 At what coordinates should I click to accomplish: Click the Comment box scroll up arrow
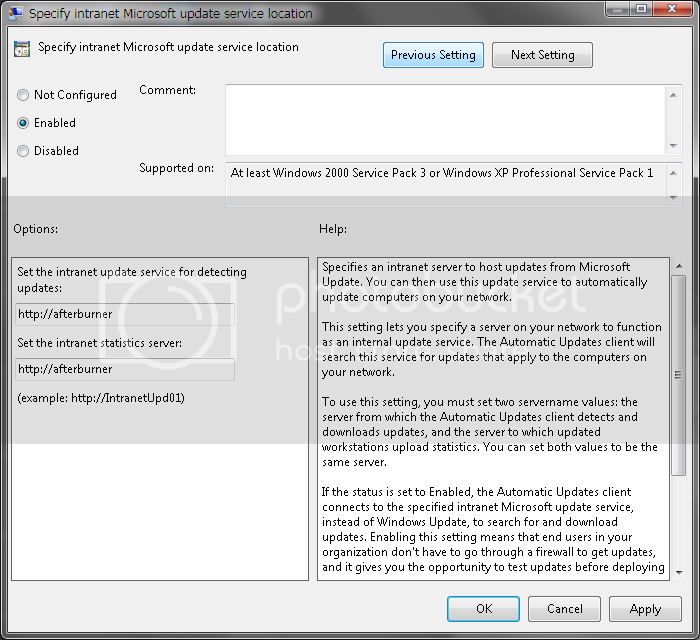[x=673, y=95]
